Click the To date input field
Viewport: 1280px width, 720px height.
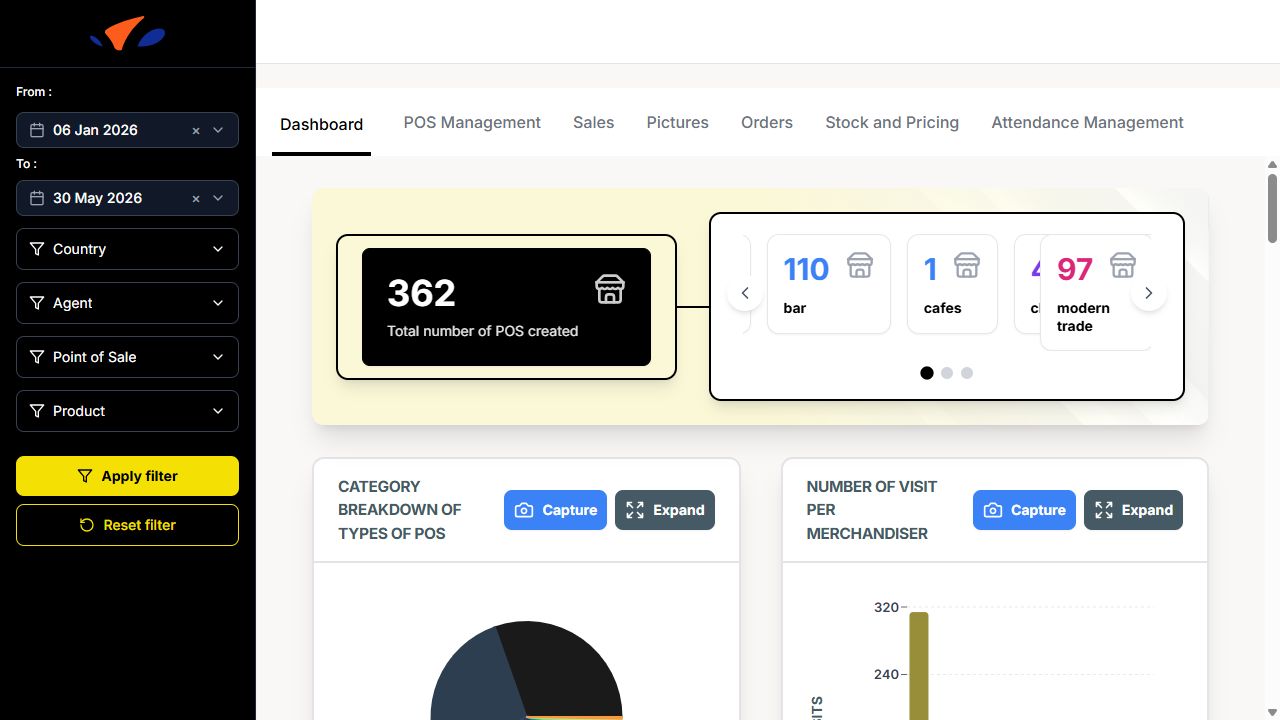click(127, 198)
